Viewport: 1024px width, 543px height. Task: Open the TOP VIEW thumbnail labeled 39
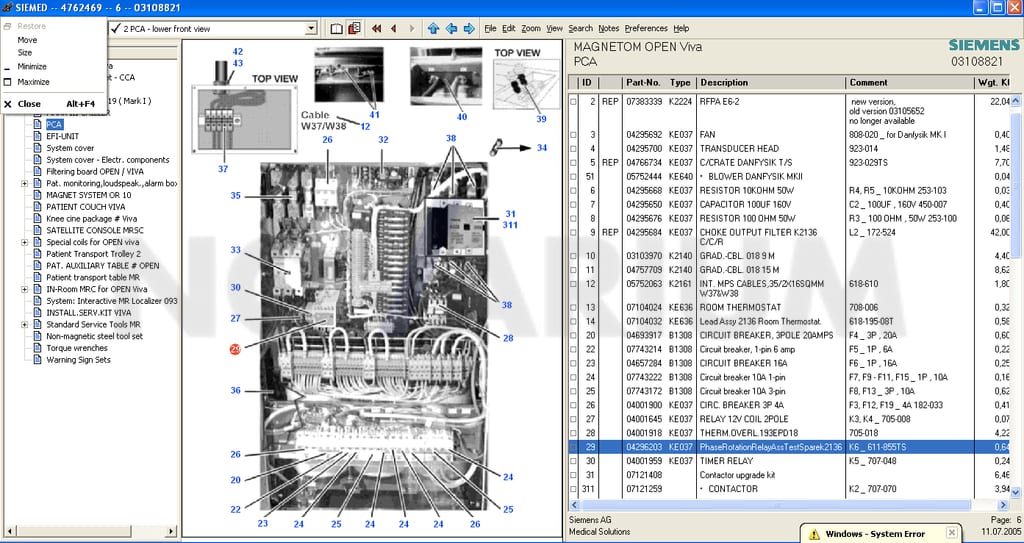[x=526, y=84]
